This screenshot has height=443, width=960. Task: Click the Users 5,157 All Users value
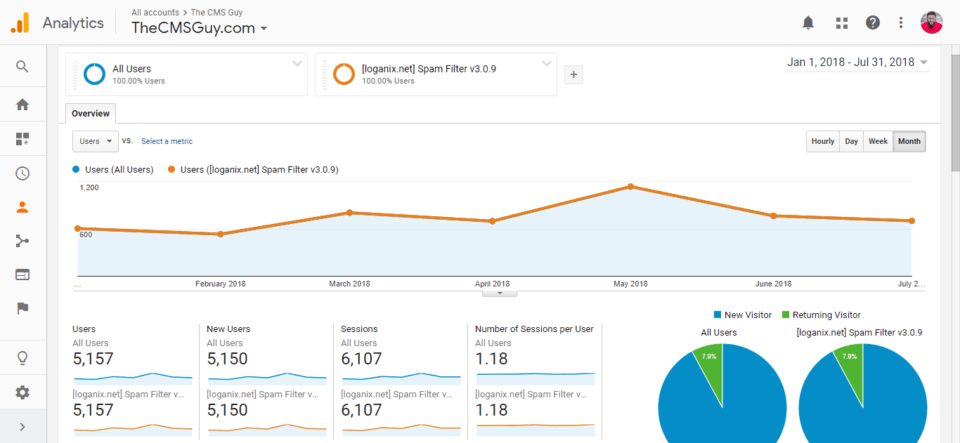[x=93, y=359]
